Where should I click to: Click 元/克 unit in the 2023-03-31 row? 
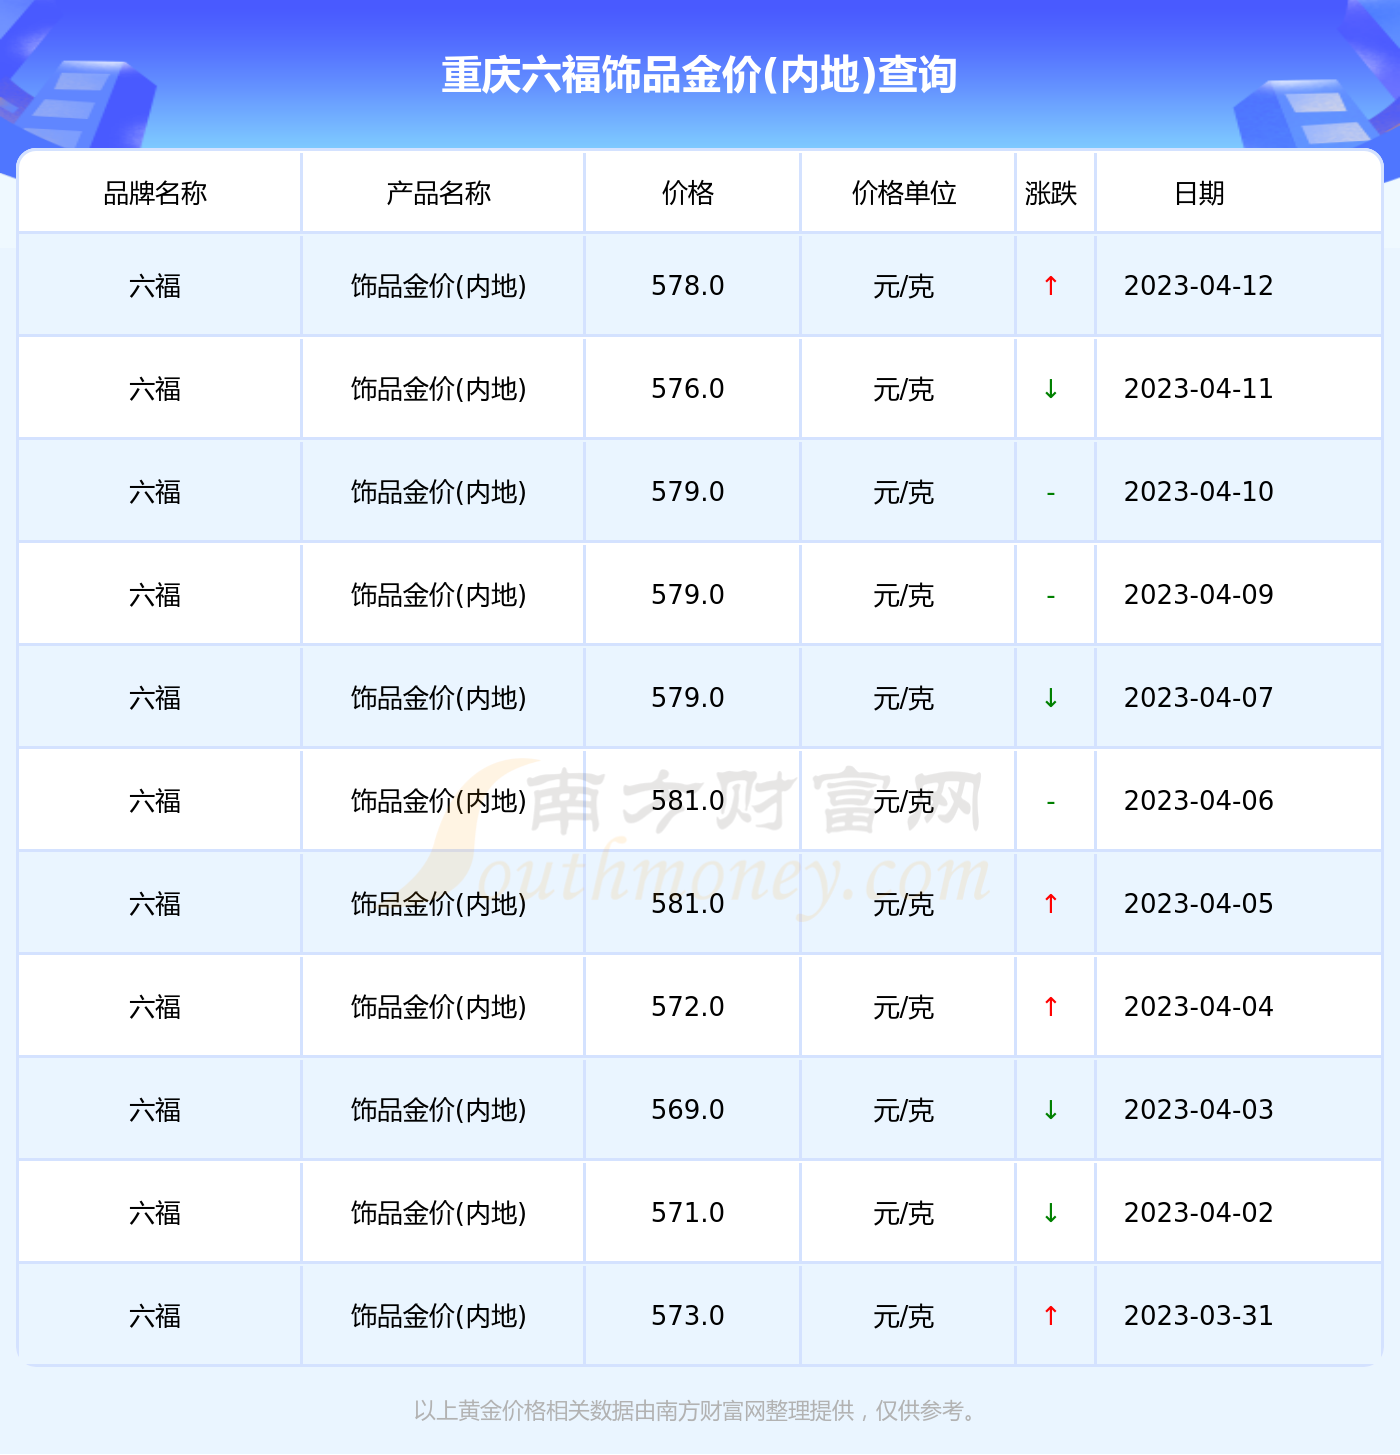tap(904, 1317)
